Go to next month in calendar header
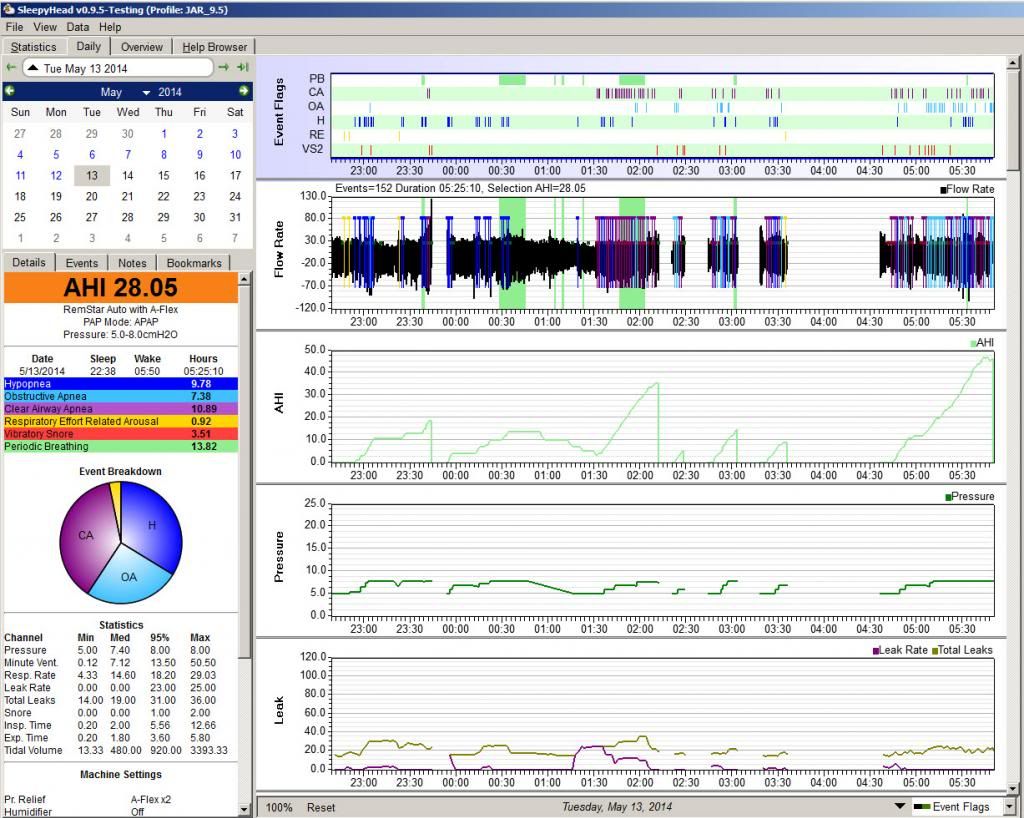 (x=244, y=91)
